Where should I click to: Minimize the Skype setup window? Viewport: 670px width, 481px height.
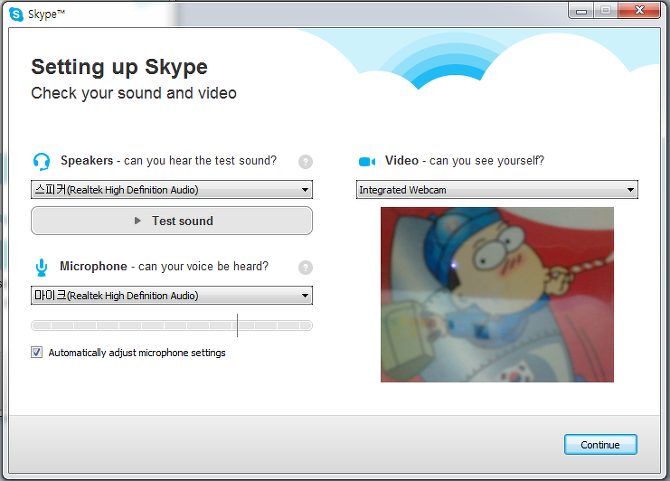581,11
